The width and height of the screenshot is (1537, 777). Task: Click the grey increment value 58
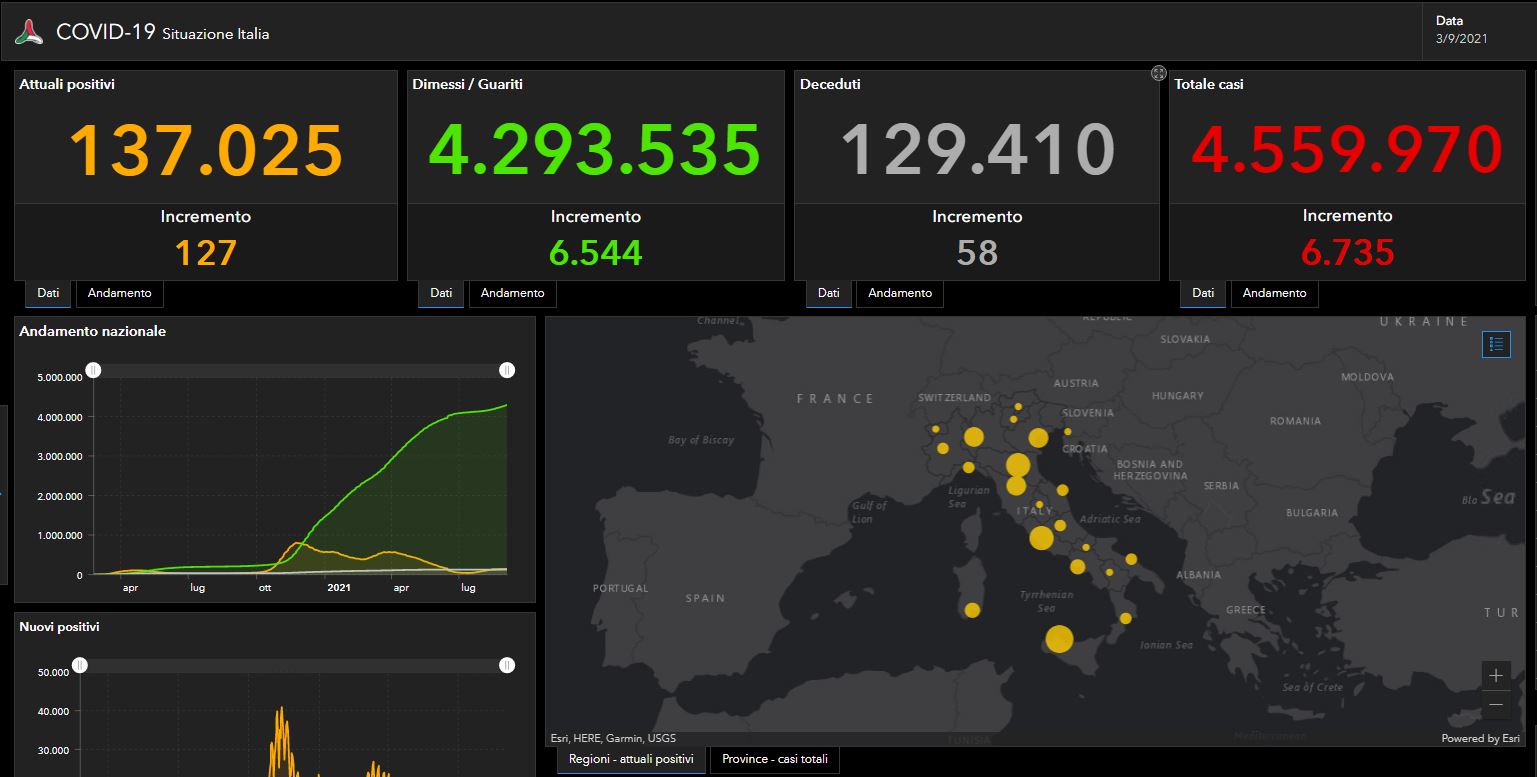click(977, 253)
